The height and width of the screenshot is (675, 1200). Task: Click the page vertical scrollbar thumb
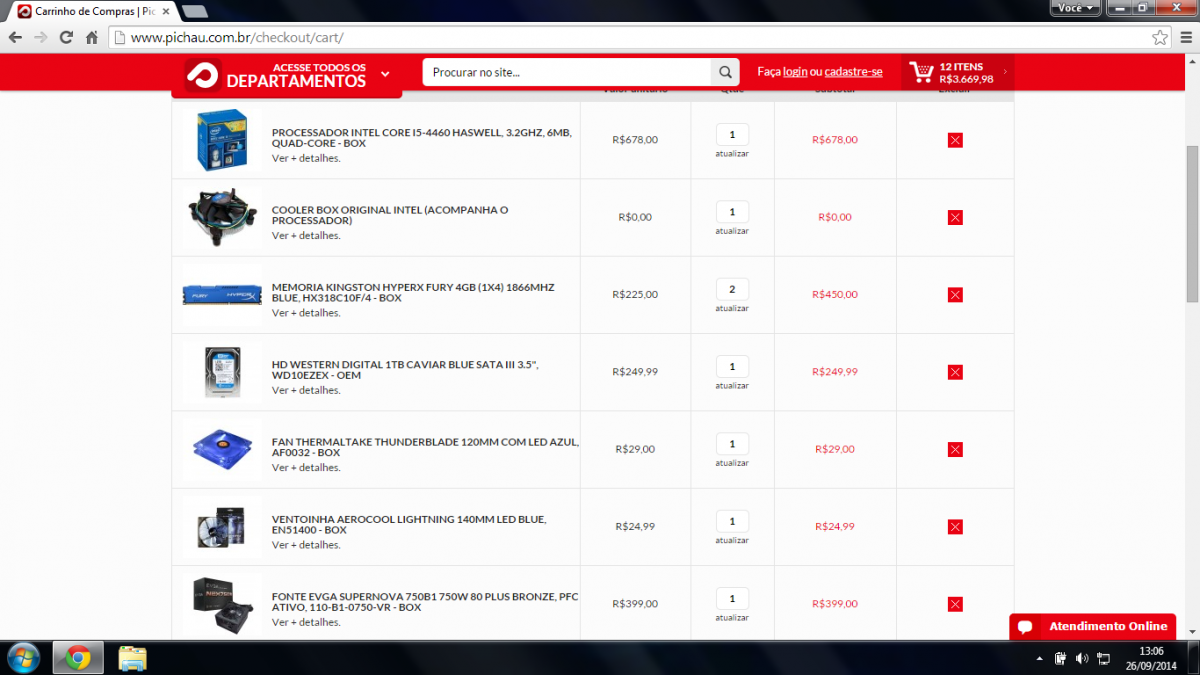pyautogui.click(x=1192, y=223)
